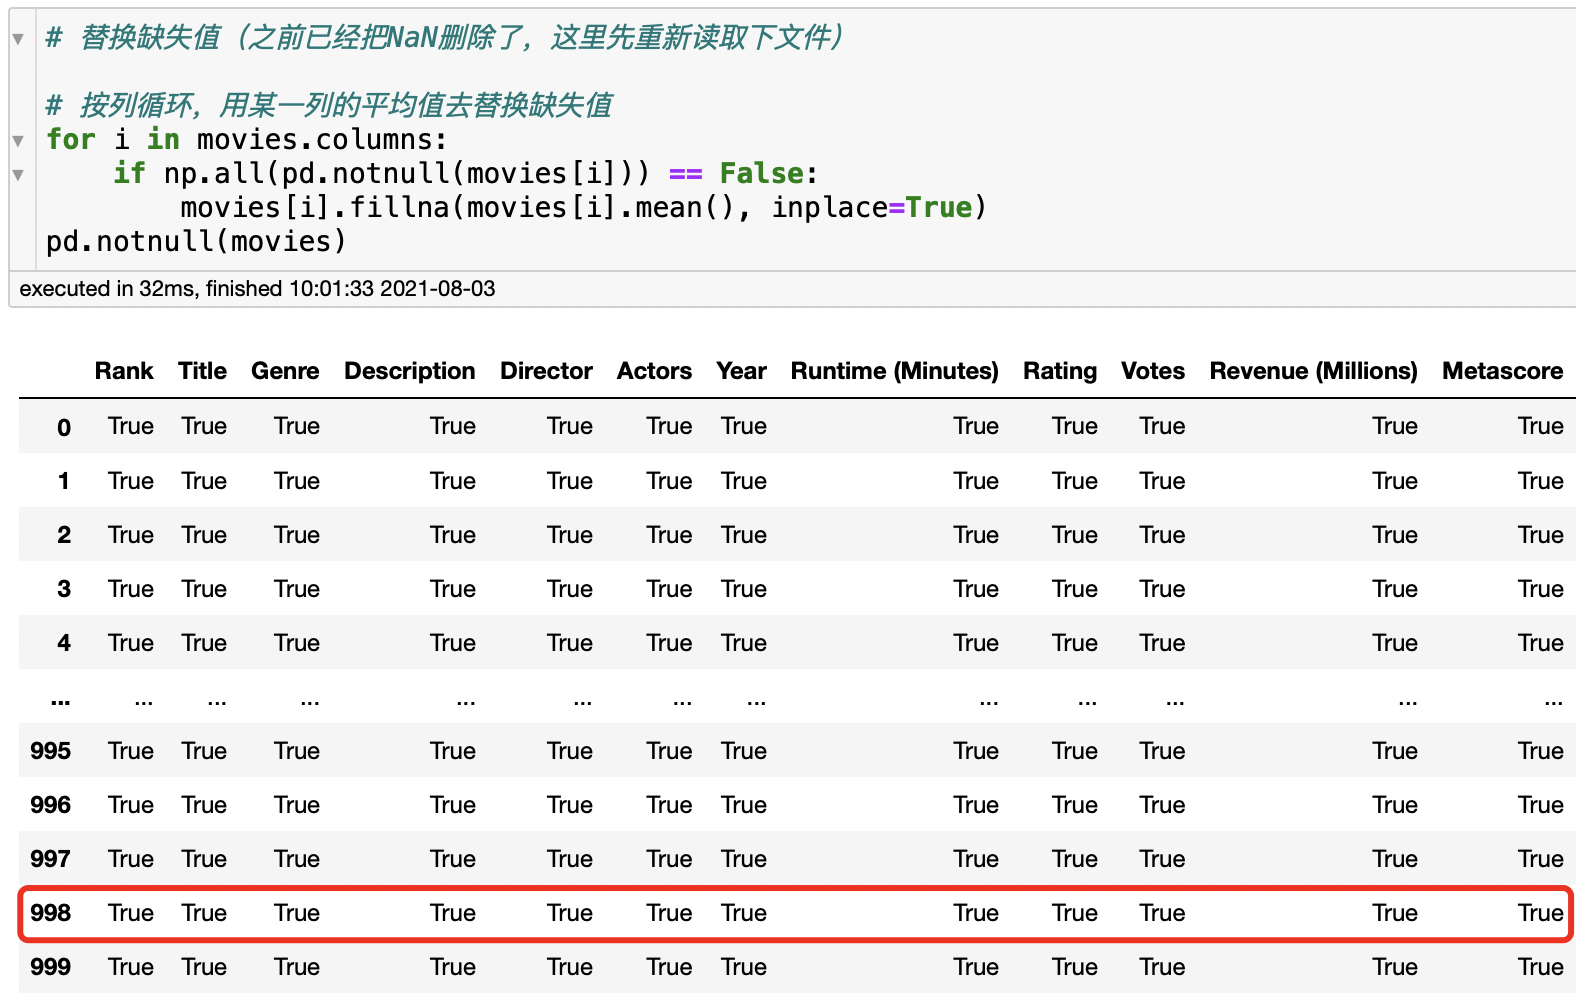
Task: Click the Runtime value in row 999
Action: tap(976, 967)
